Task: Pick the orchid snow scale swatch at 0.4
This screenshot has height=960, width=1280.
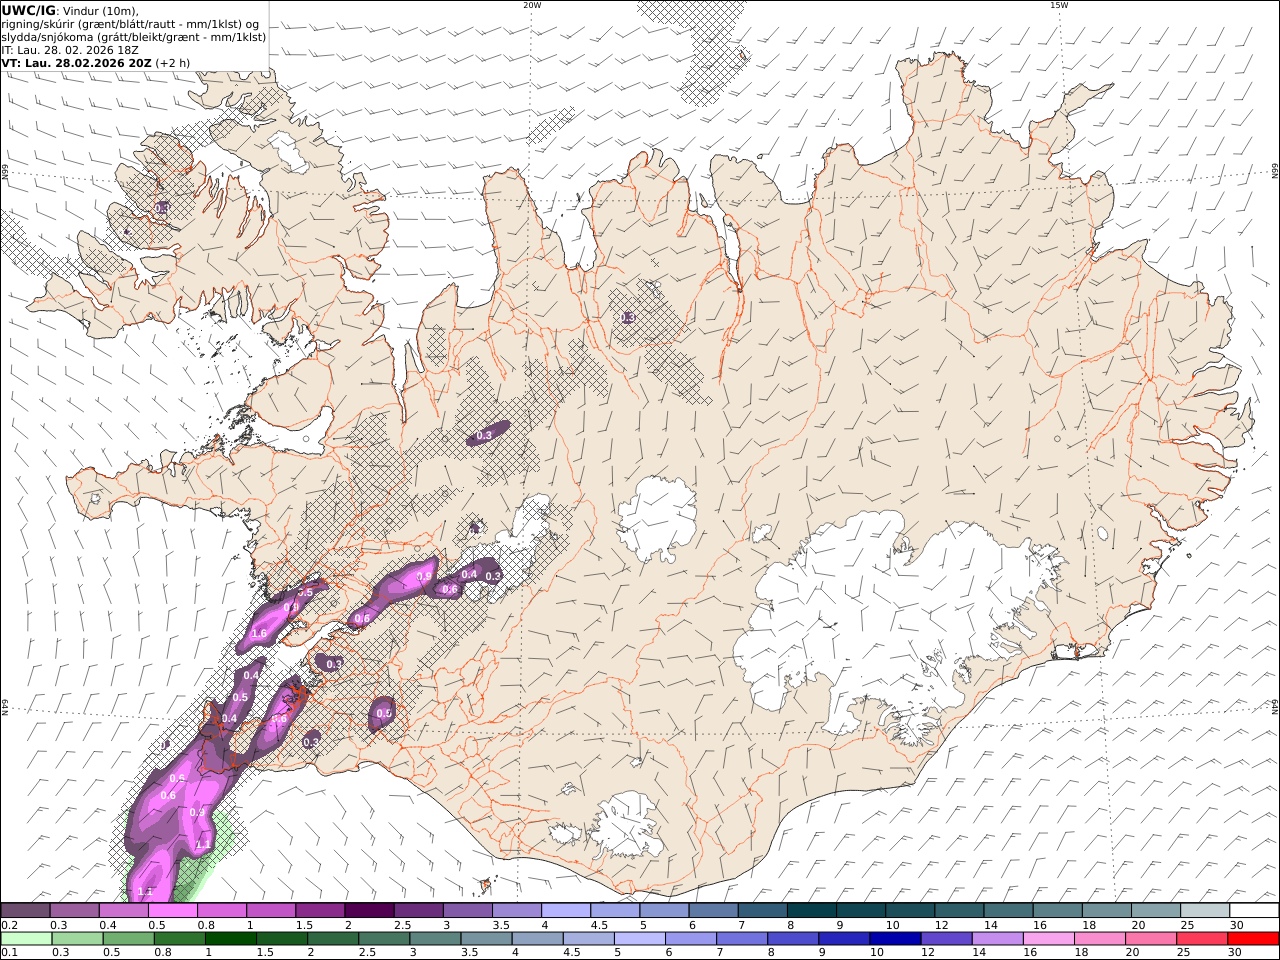Action: [x=123, y=910]
